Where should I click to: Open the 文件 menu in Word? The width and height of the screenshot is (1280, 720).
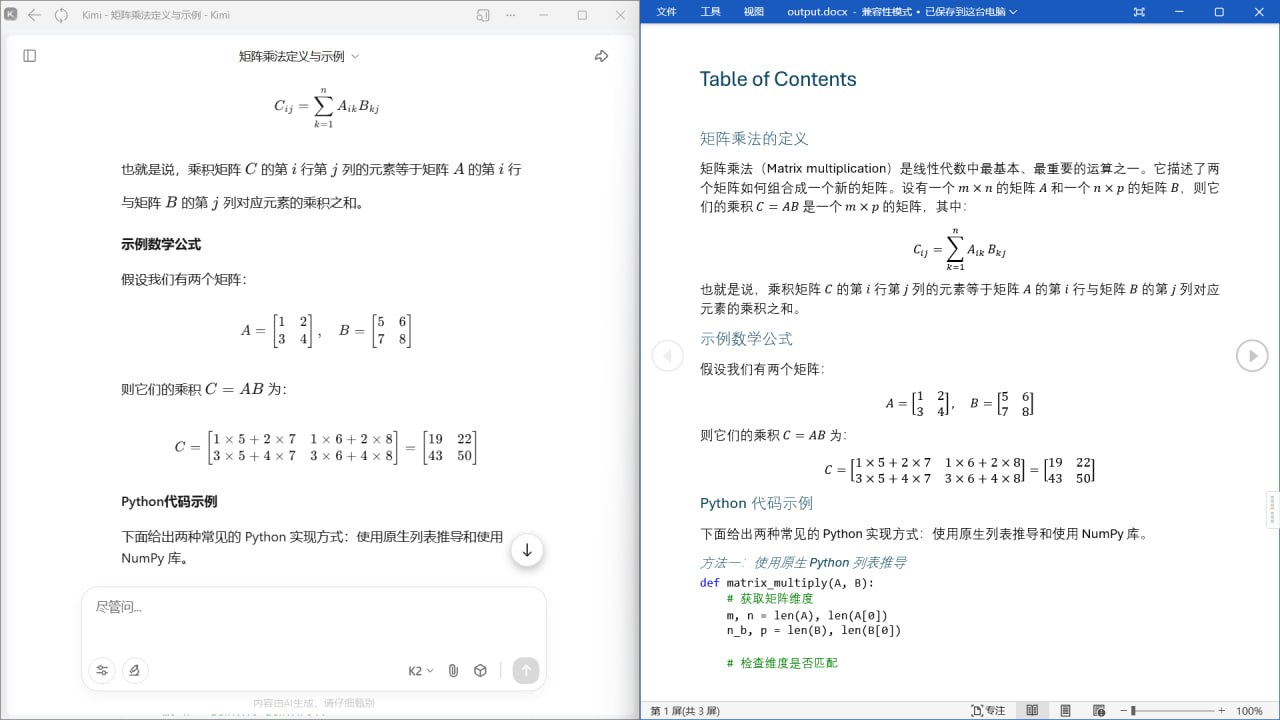(666, 12)
